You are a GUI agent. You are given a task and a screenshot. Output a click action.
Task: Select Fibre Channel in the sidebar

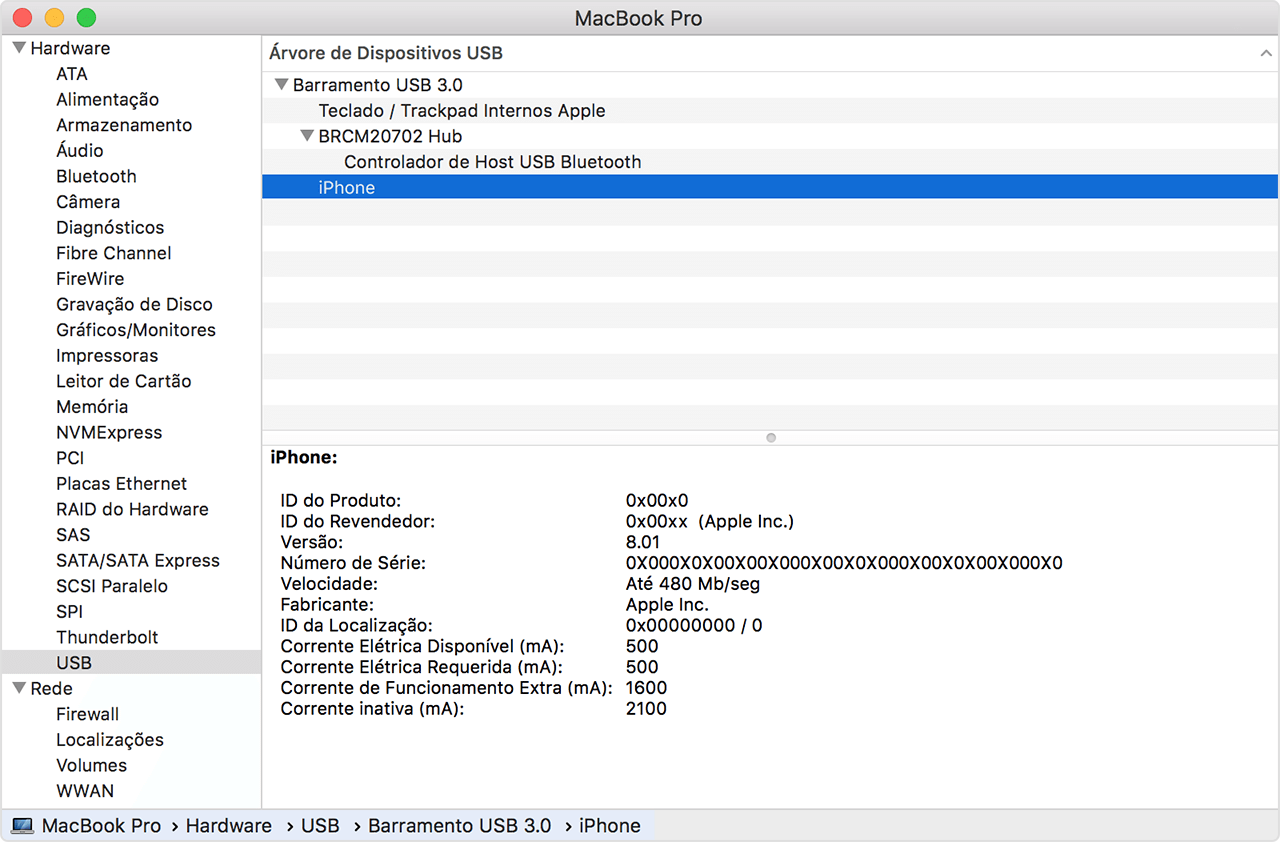point(114,253)
